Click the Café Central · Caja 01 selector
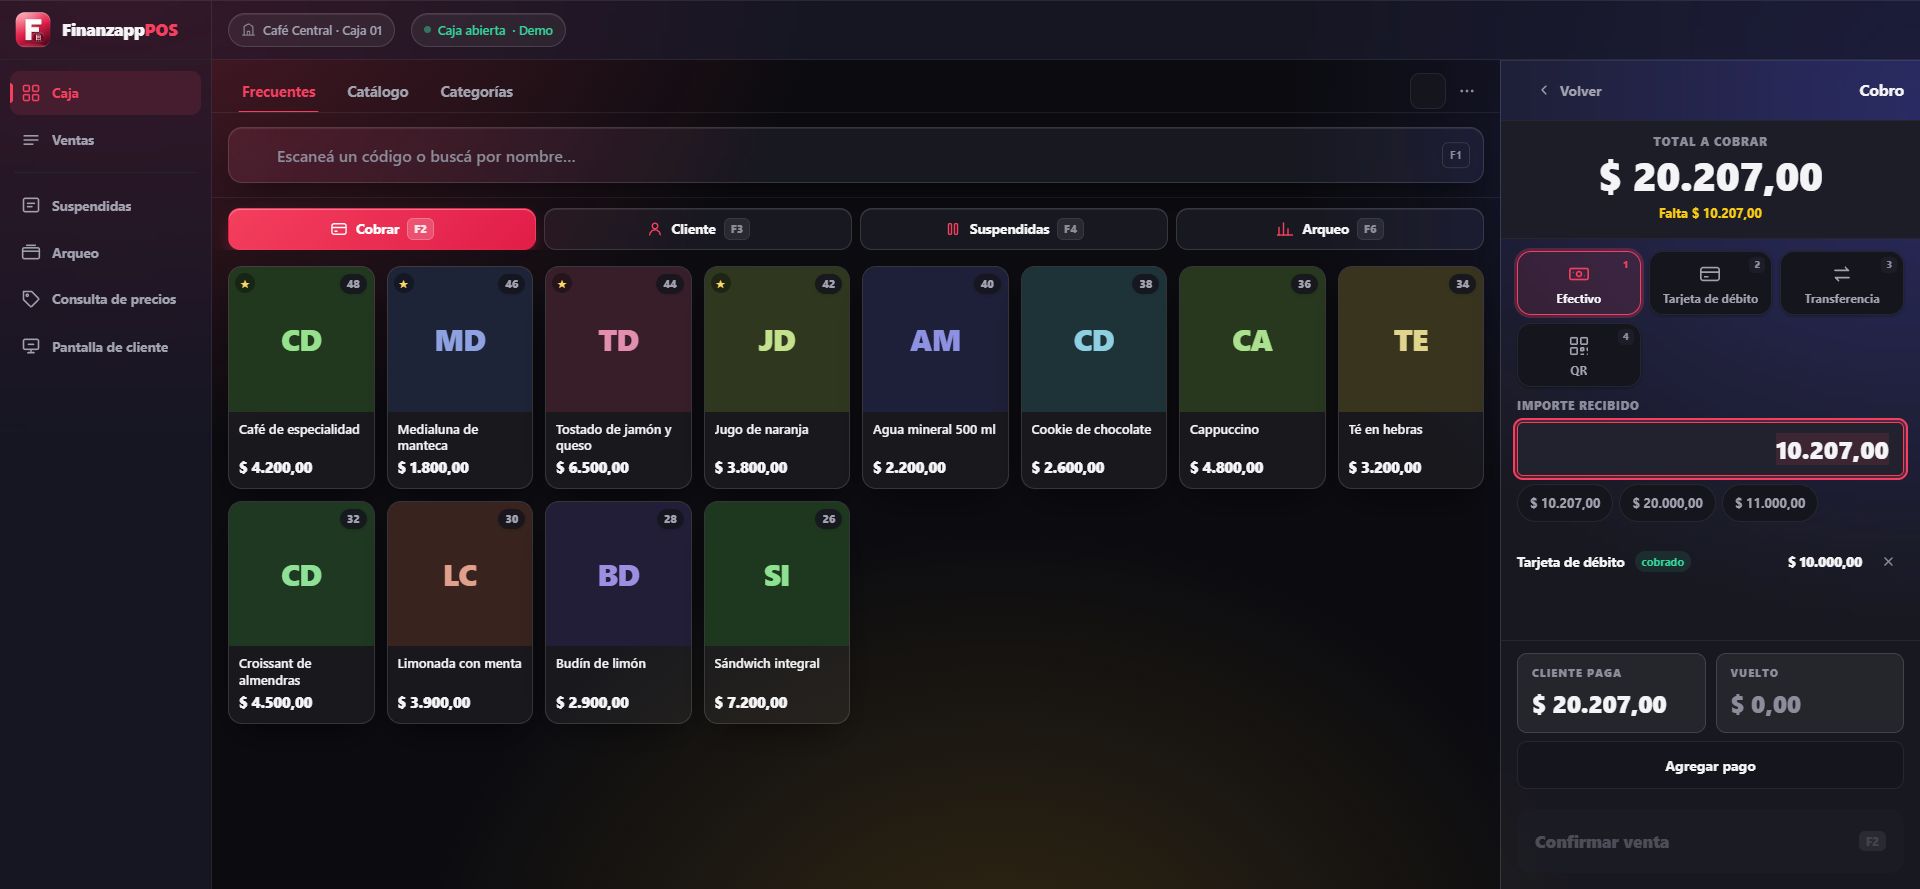The image size is (1920, 889). pos(312,30)
